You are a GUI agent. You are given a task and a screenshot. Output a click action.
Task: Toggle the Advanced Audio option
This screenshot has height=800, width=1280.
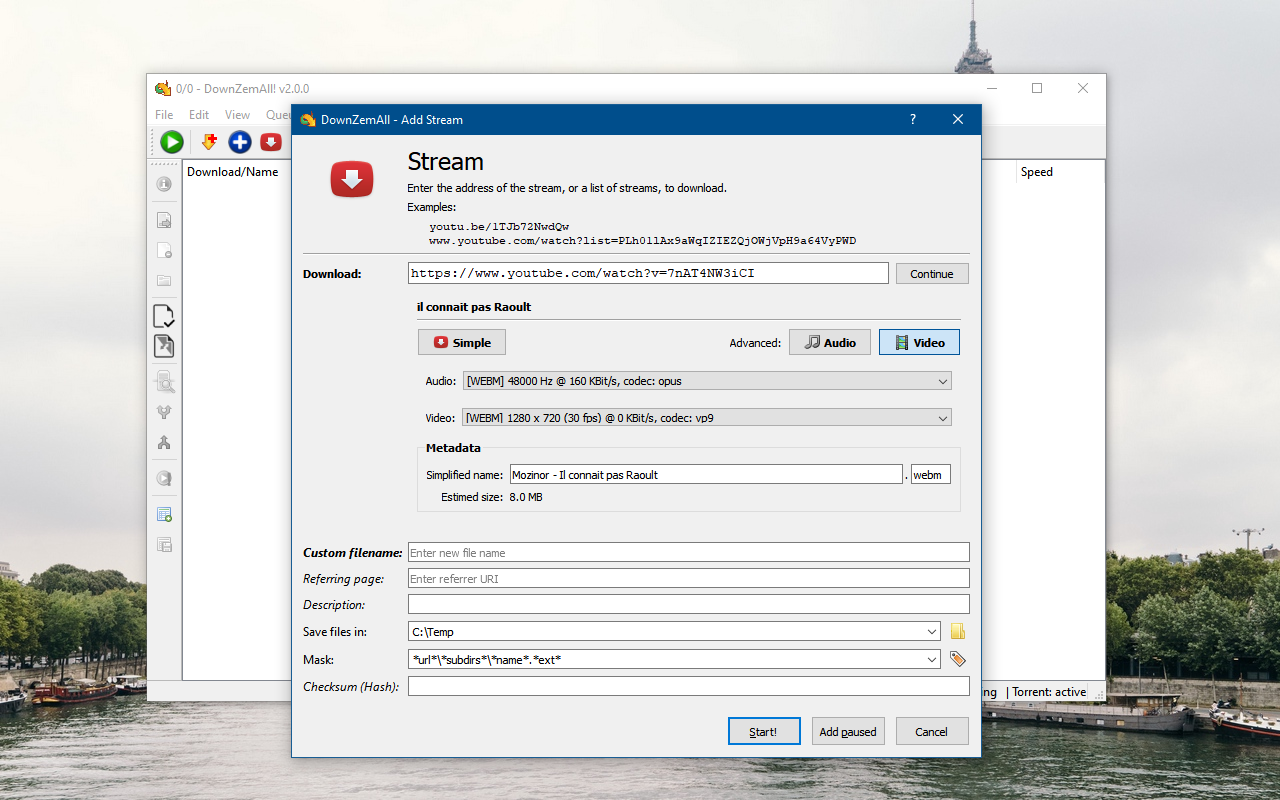coord(830,342)
